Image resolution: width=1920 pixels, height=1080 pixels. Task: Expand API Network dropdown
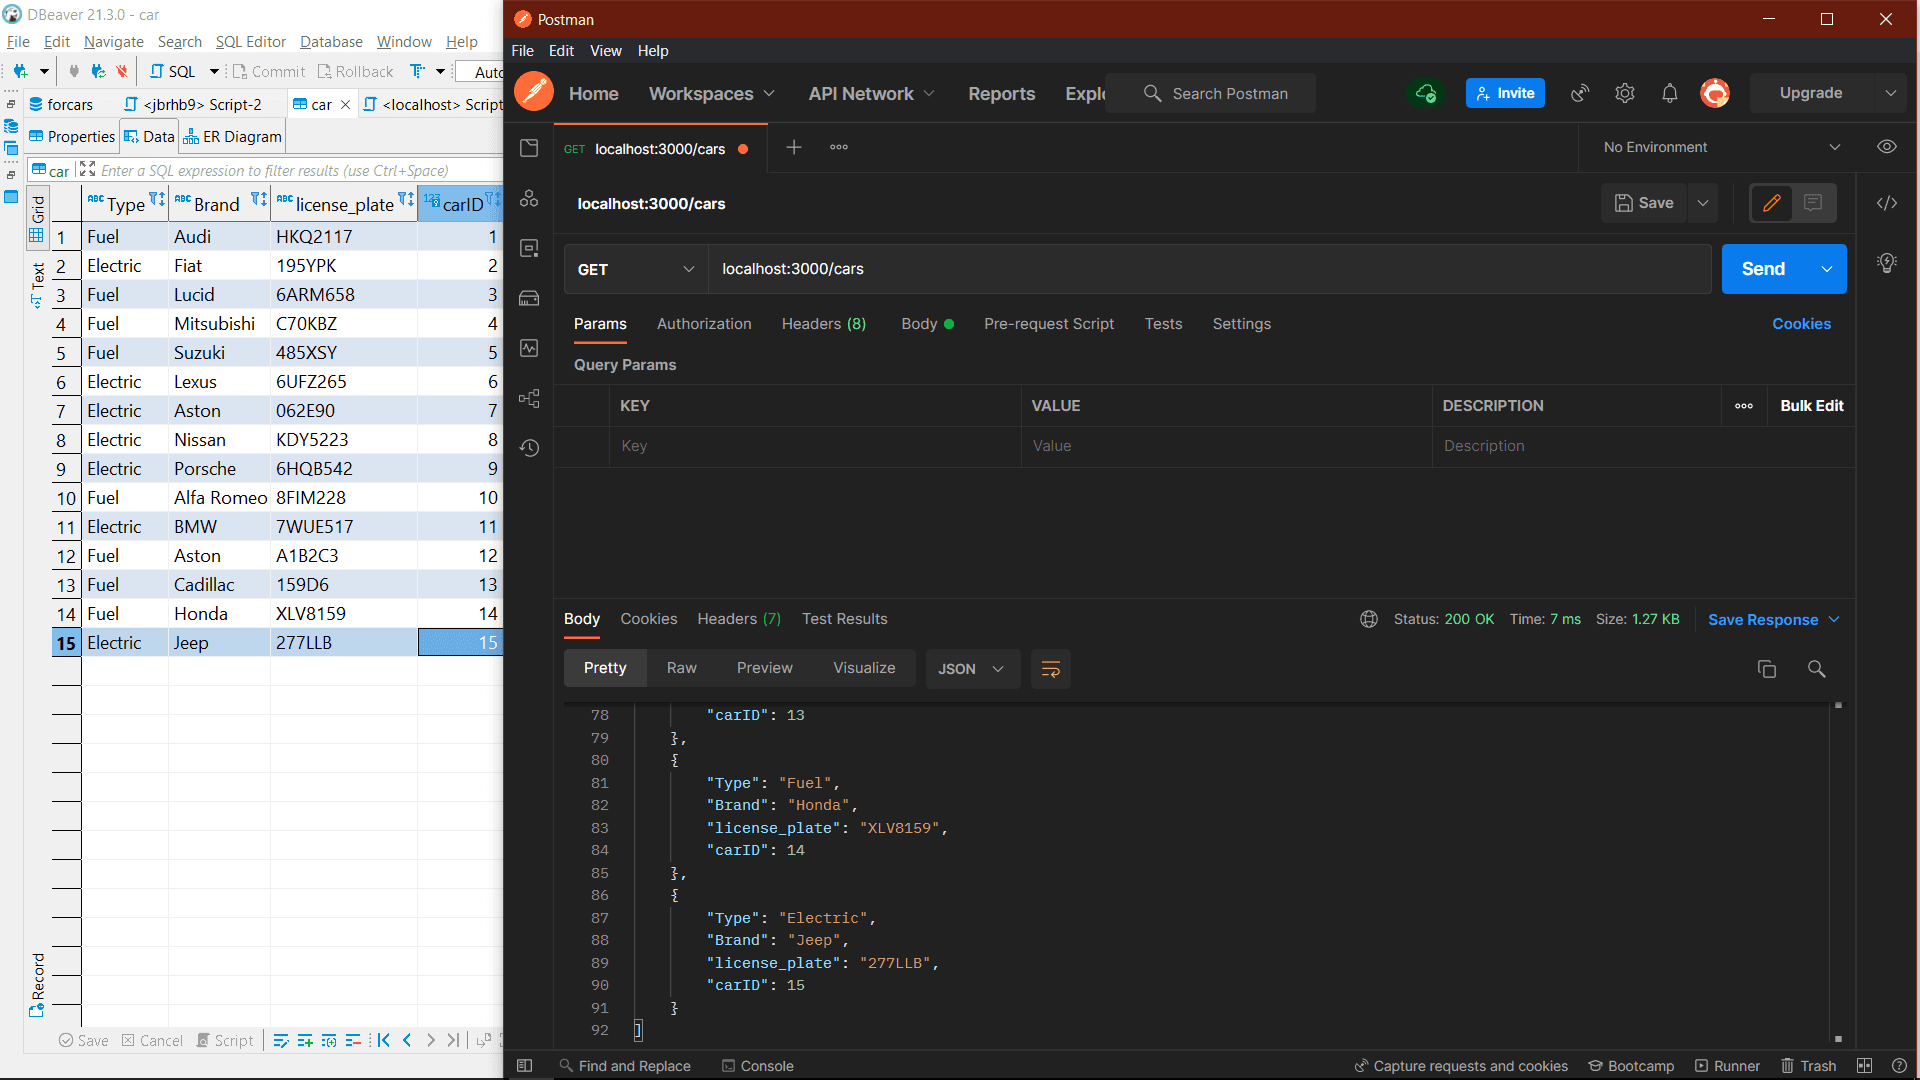[x=872, y=93]
